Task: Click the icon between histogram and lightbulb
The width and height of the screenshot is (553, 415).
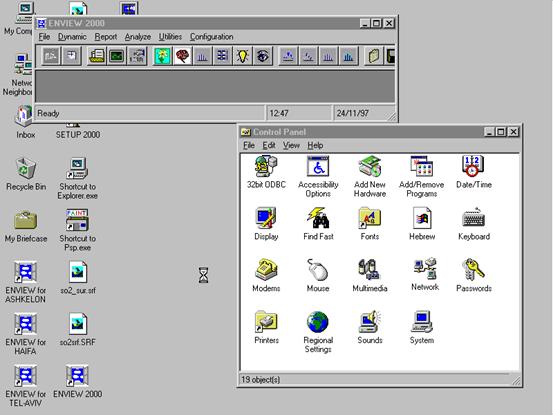Action: click(x=223, y=56)
